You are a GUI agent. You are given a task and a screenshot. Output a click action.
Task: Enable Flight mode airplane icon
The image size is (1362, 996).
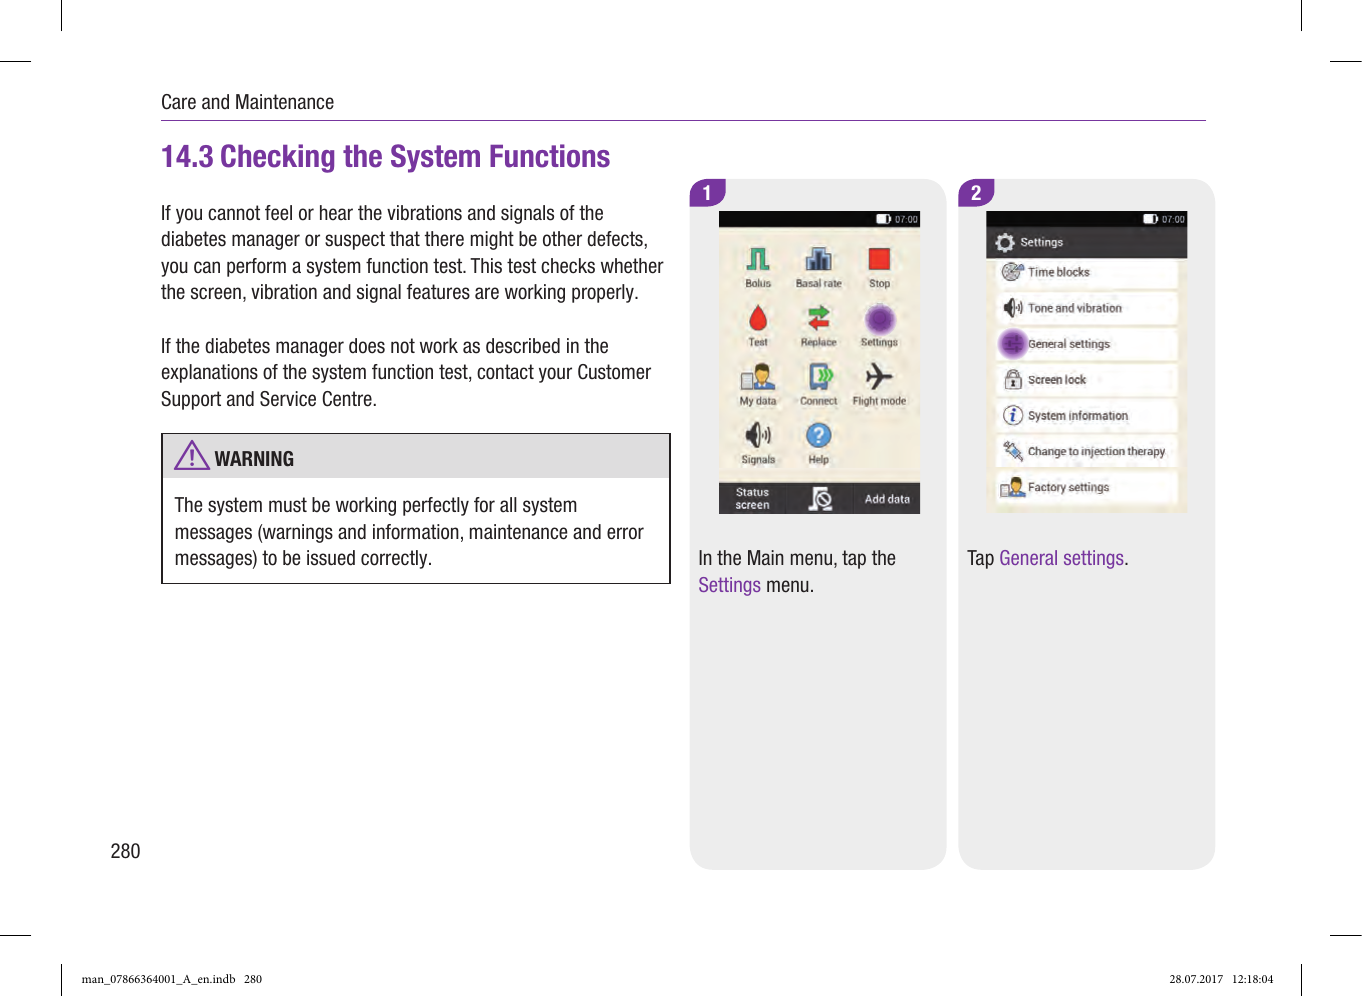tap(879, 377)
